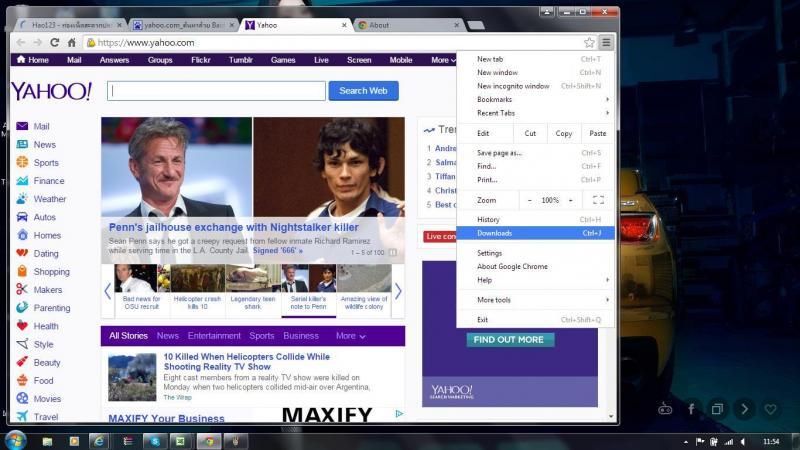
Task: Open Makers scissors icon in sidebar
Action: [x=22, y=289]
